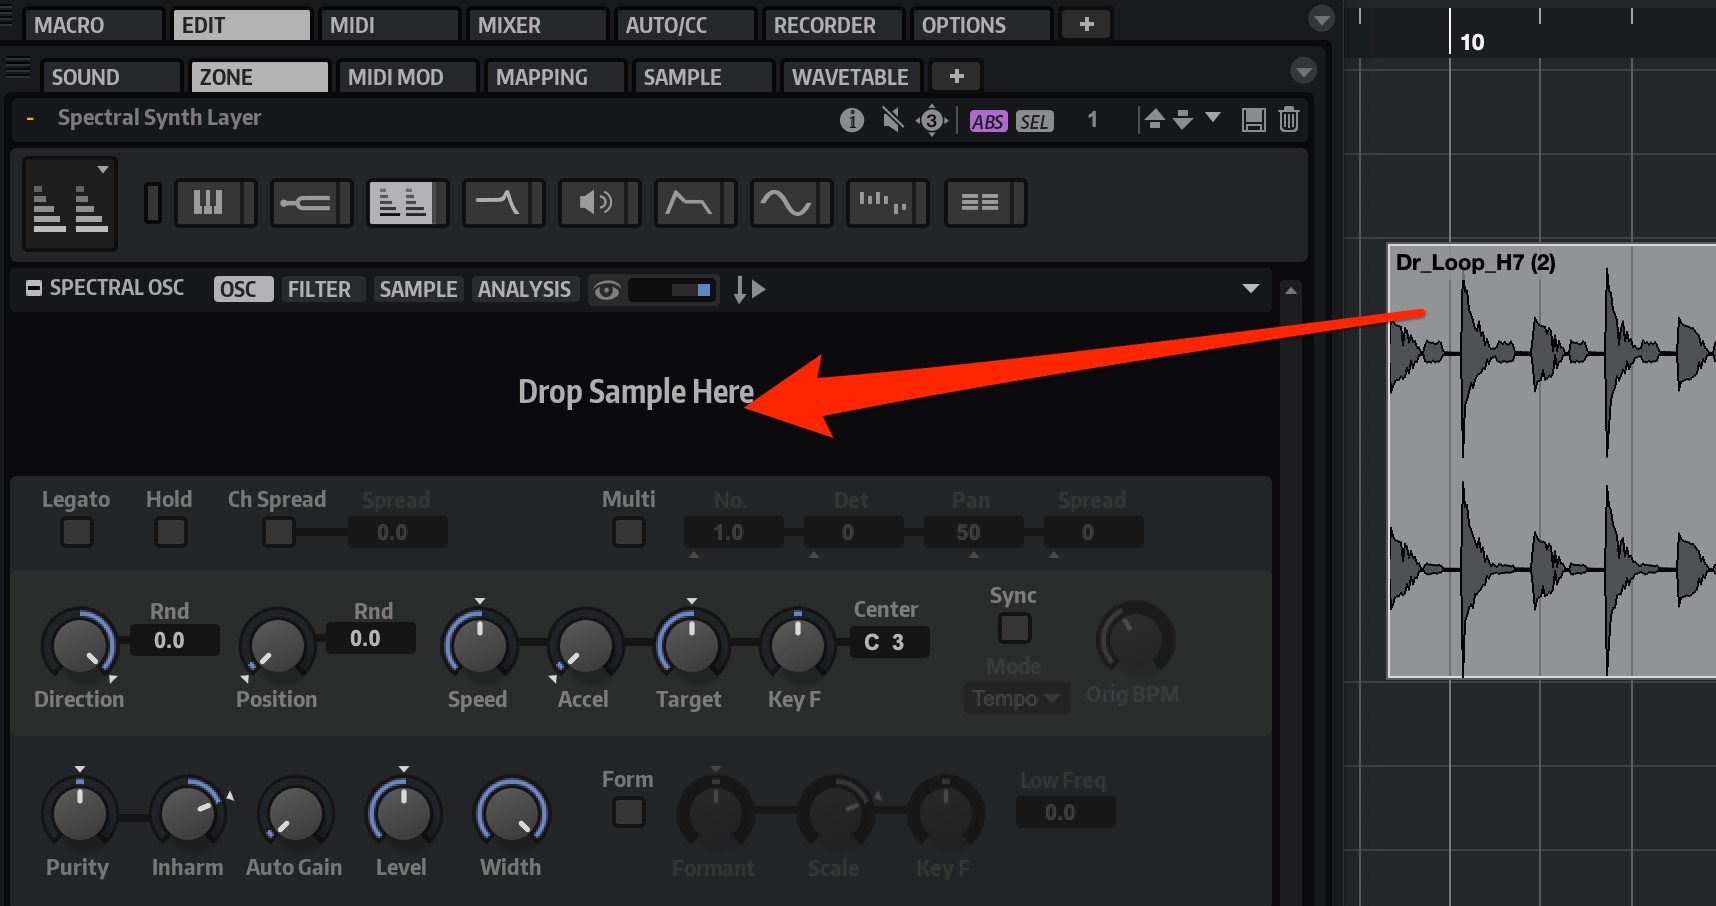Open the Tempo mode dropdown
The height and width of the screenshot is (906, 1716).
tap(1016, 698)
